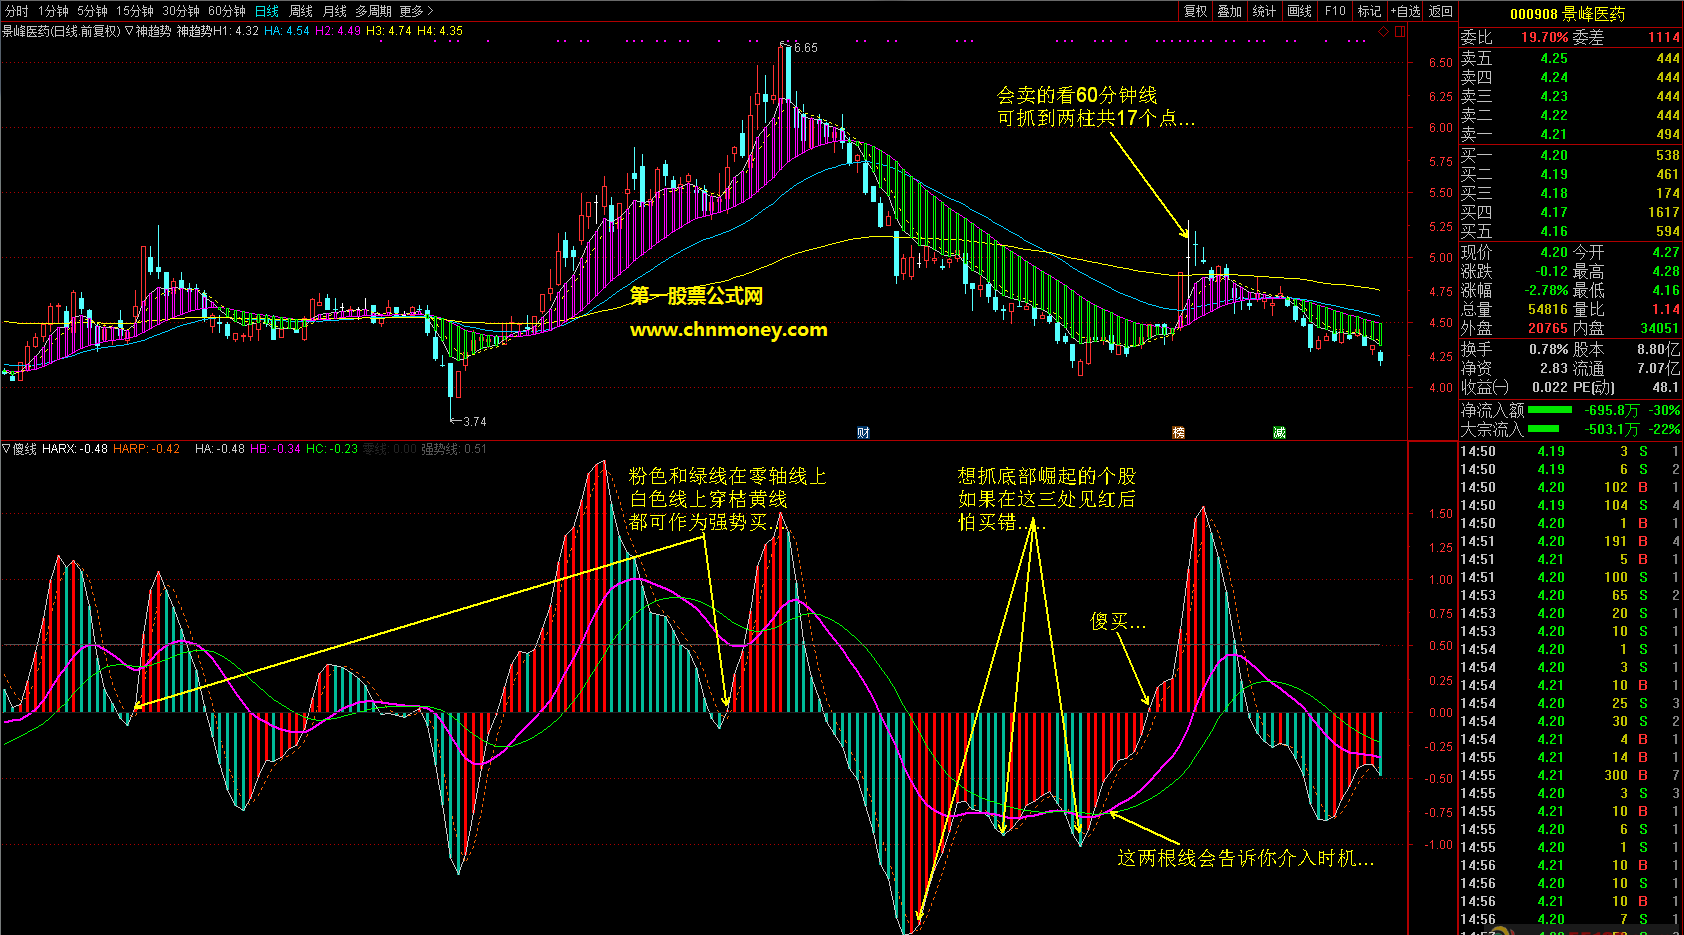Click the 统计 statistics button
Image resolution: width=1684 pixels, height=935 pixels.
click(1264, 11)
